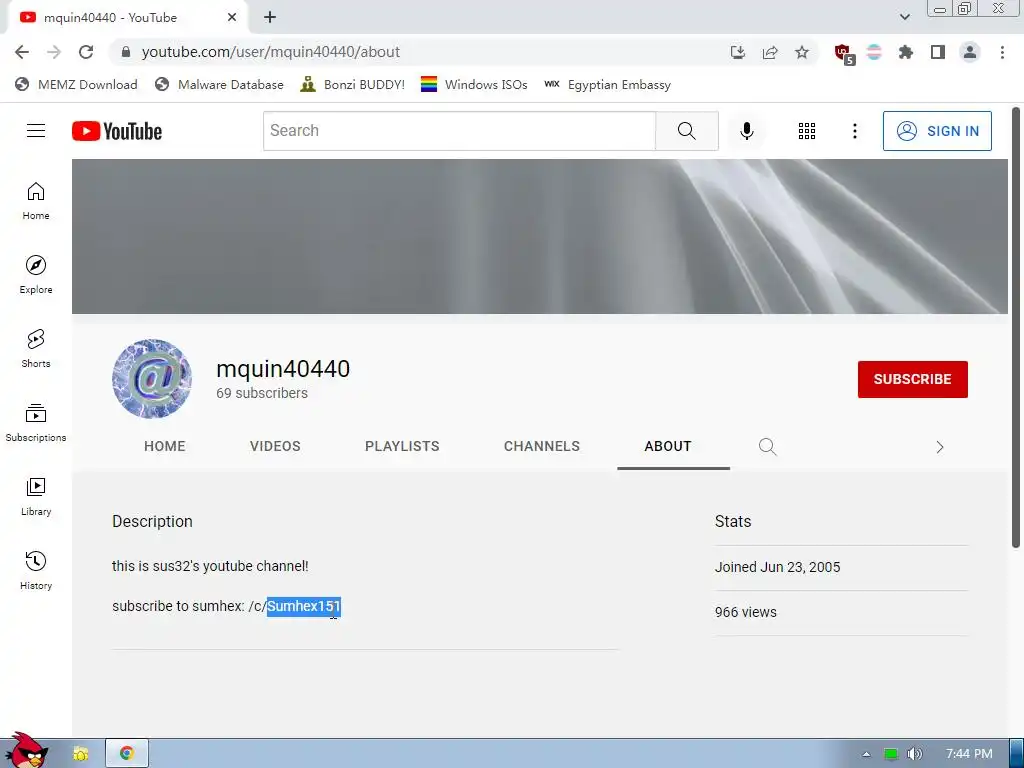This screenshot has height=768, width=1024.
Task: Click the '966 views' stat
Action: 745,612
